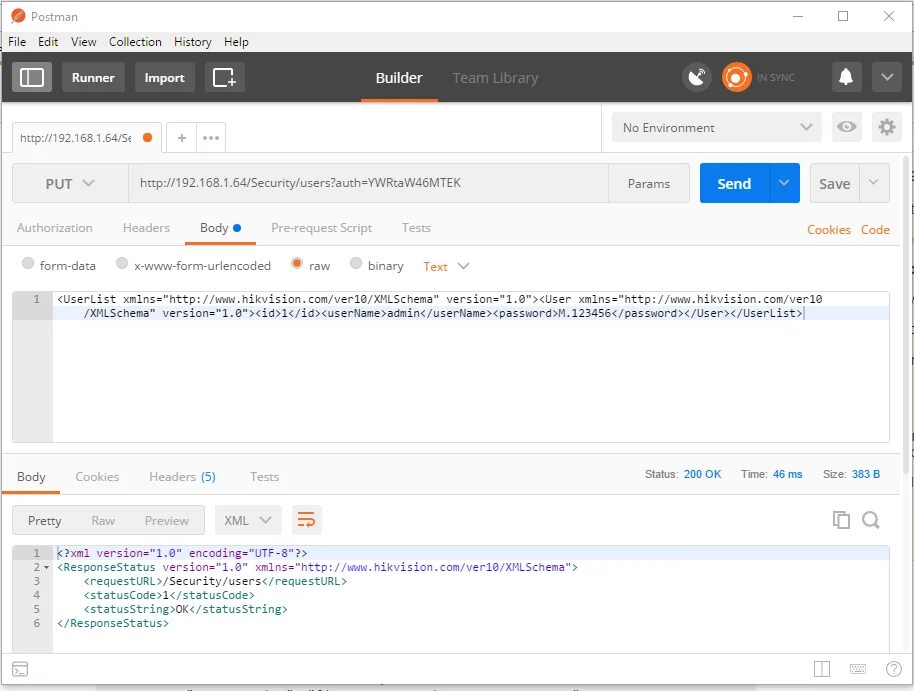Open the Code link
Image resolution: width=914 pixels, height=691 pixels.
point(875,230)
